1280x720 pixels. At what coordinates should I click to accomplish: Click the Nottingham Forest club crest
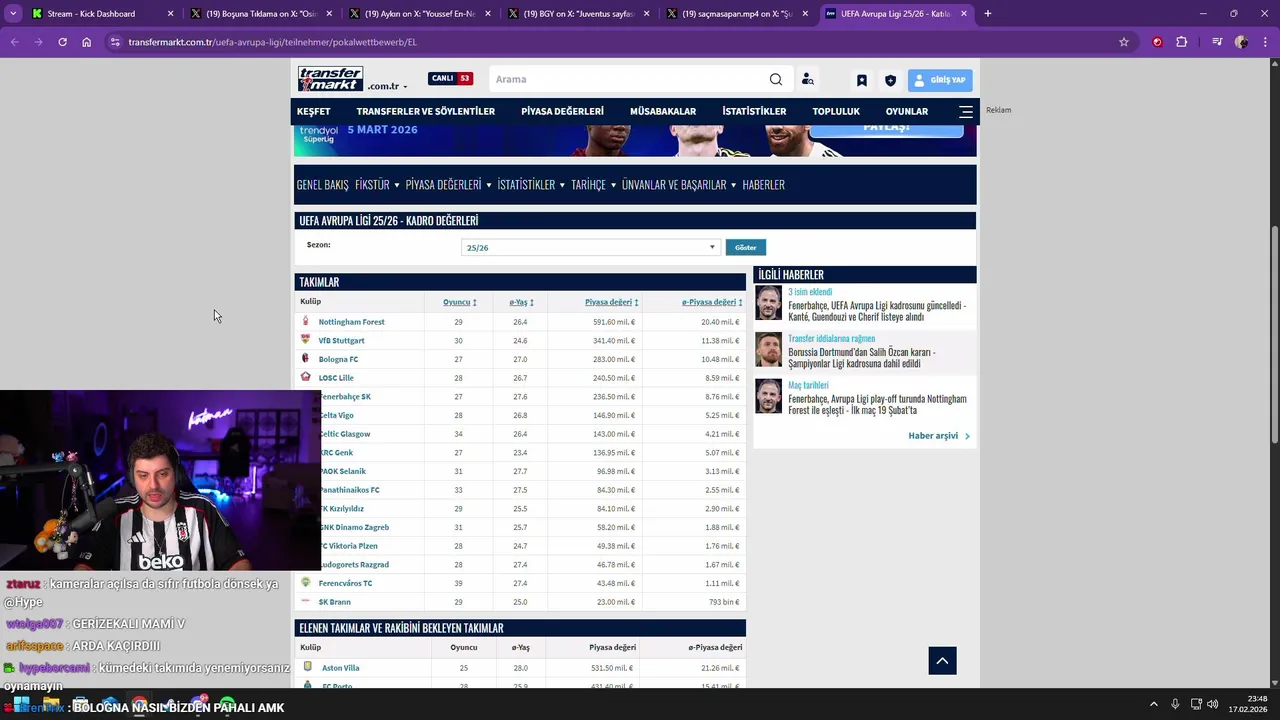pyautogui.click(x=306, y=321)
